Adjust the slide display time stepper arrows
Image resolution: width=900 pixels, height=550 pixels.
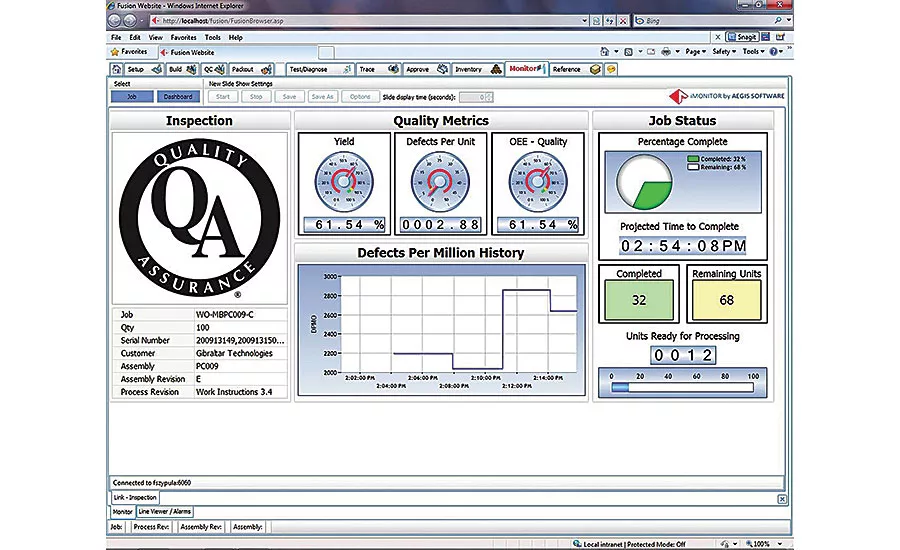point(489,97)
